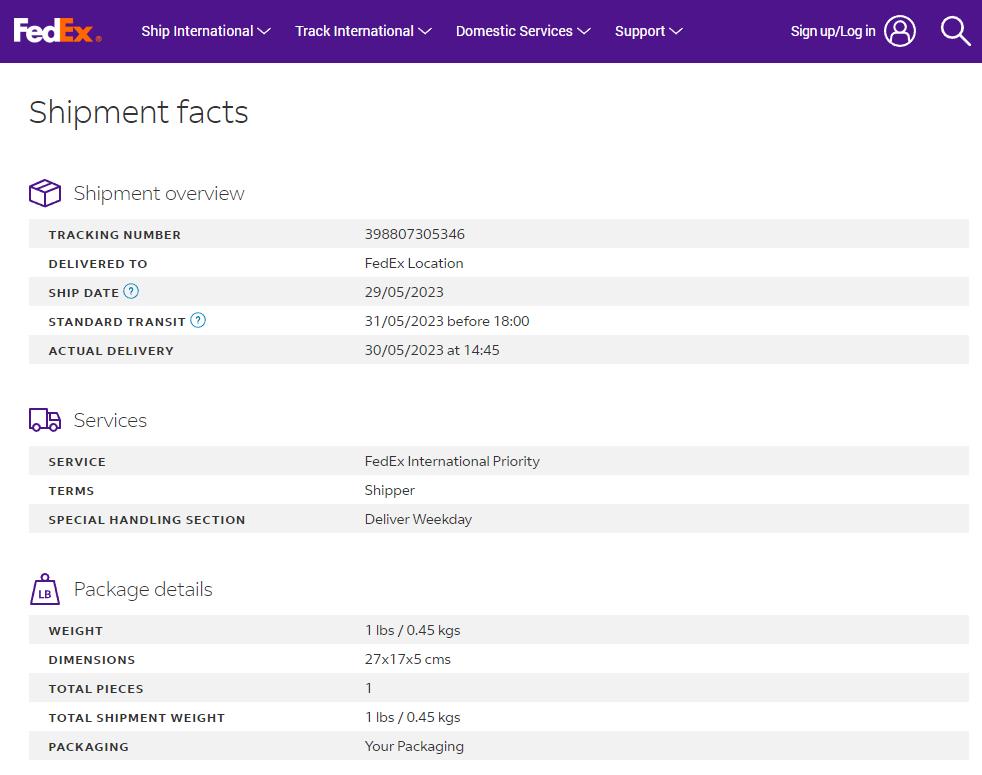The height and width of the screenshot is (775, 982).
Task: Click the STANDARD TRANSIT label
Action: (117, 321)
